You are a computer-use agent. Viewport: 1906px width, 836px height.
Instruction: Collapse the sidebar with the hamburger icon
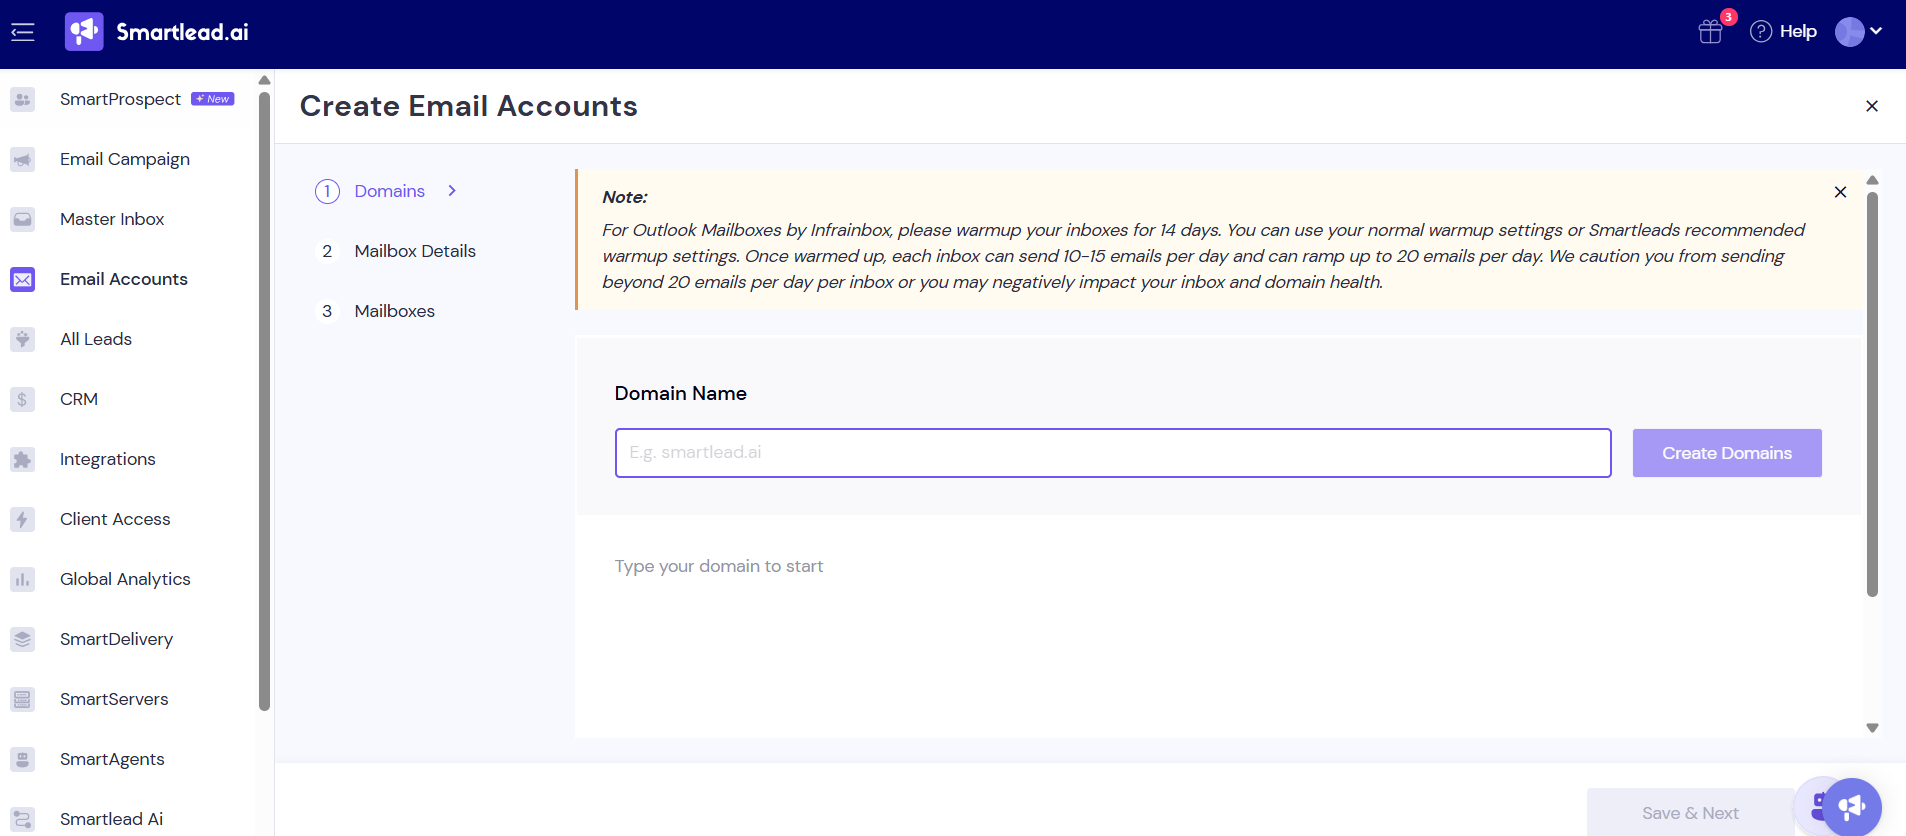coord(22,32)
